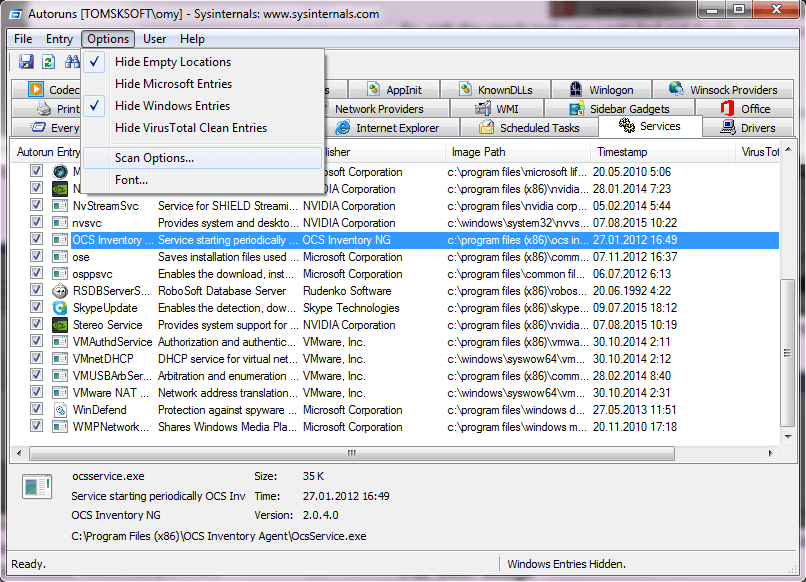Toggle Hide Windows Entries option
Screen dimensions: 806x582
203,106
